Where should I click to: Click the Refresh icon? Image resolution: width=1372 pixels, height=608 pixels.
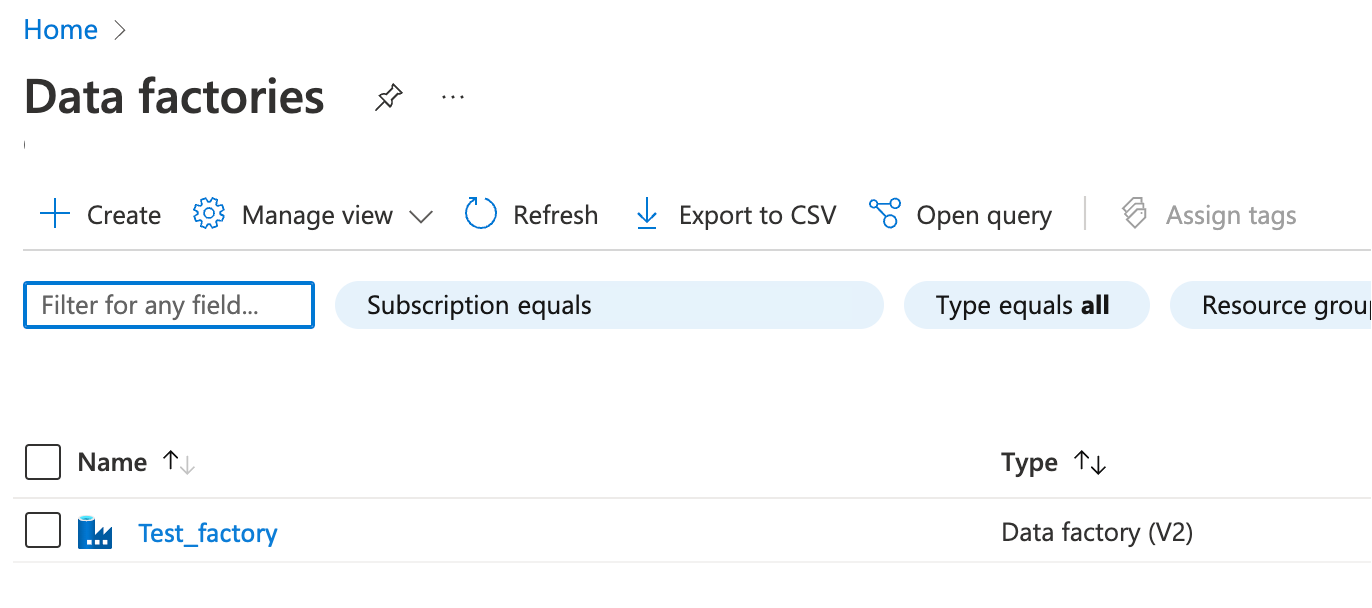pyautogui.click(x=480, y=214)
